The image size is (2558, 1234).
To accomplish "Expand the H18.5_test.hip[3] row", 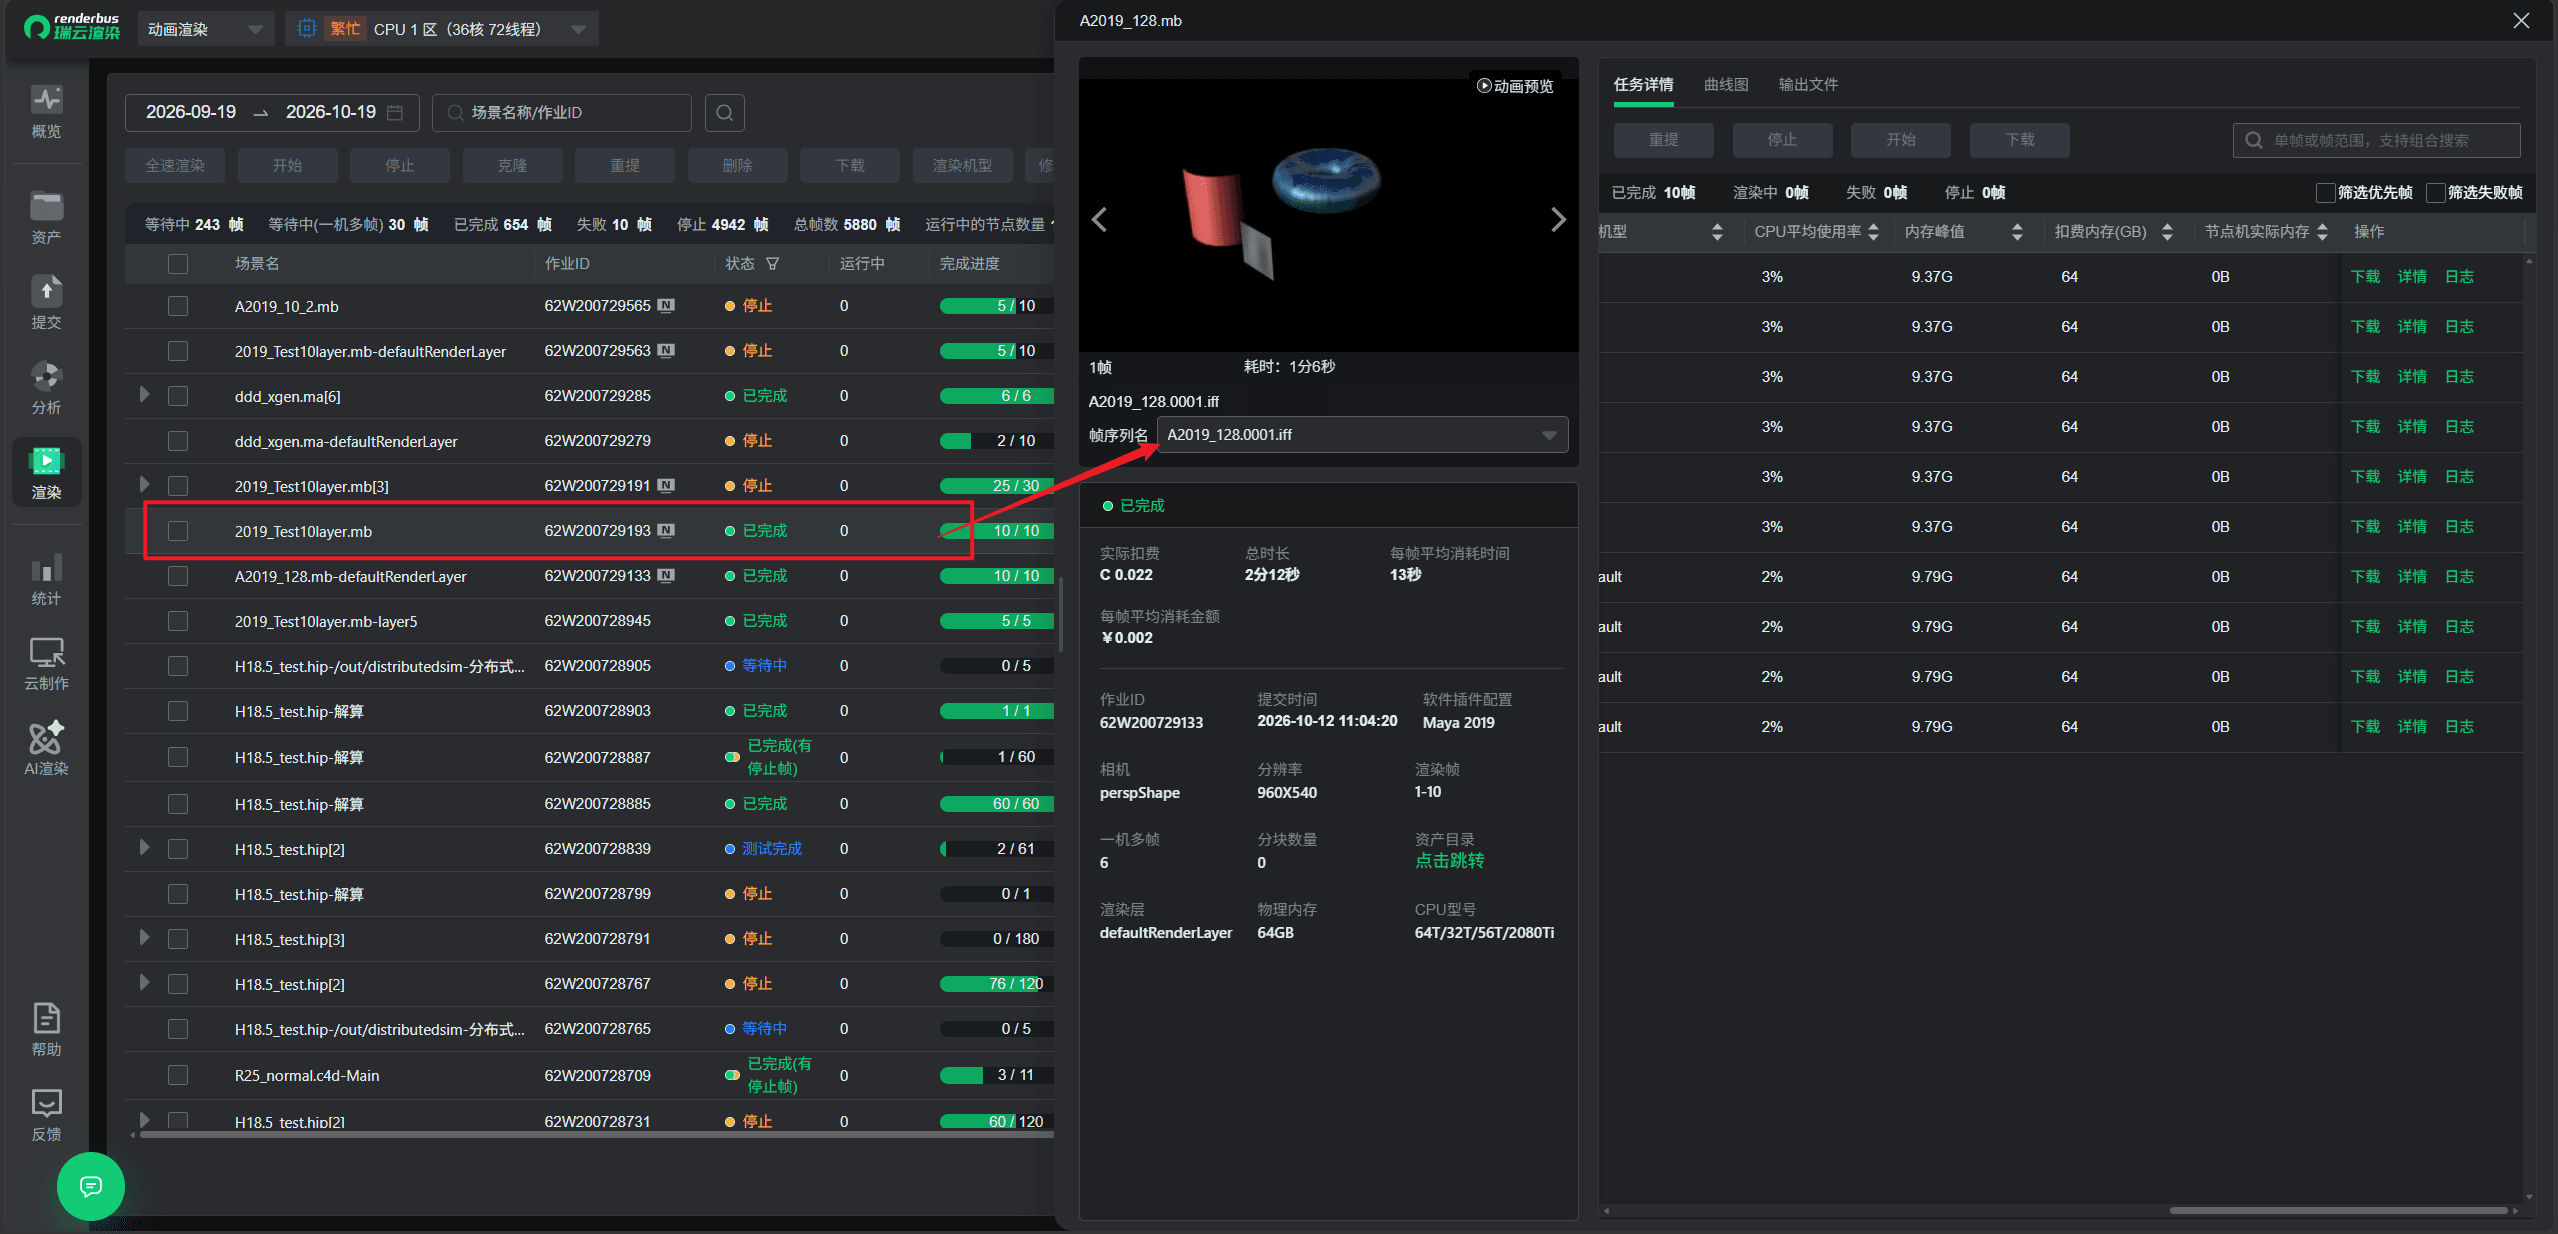I will tap(144, 938).
